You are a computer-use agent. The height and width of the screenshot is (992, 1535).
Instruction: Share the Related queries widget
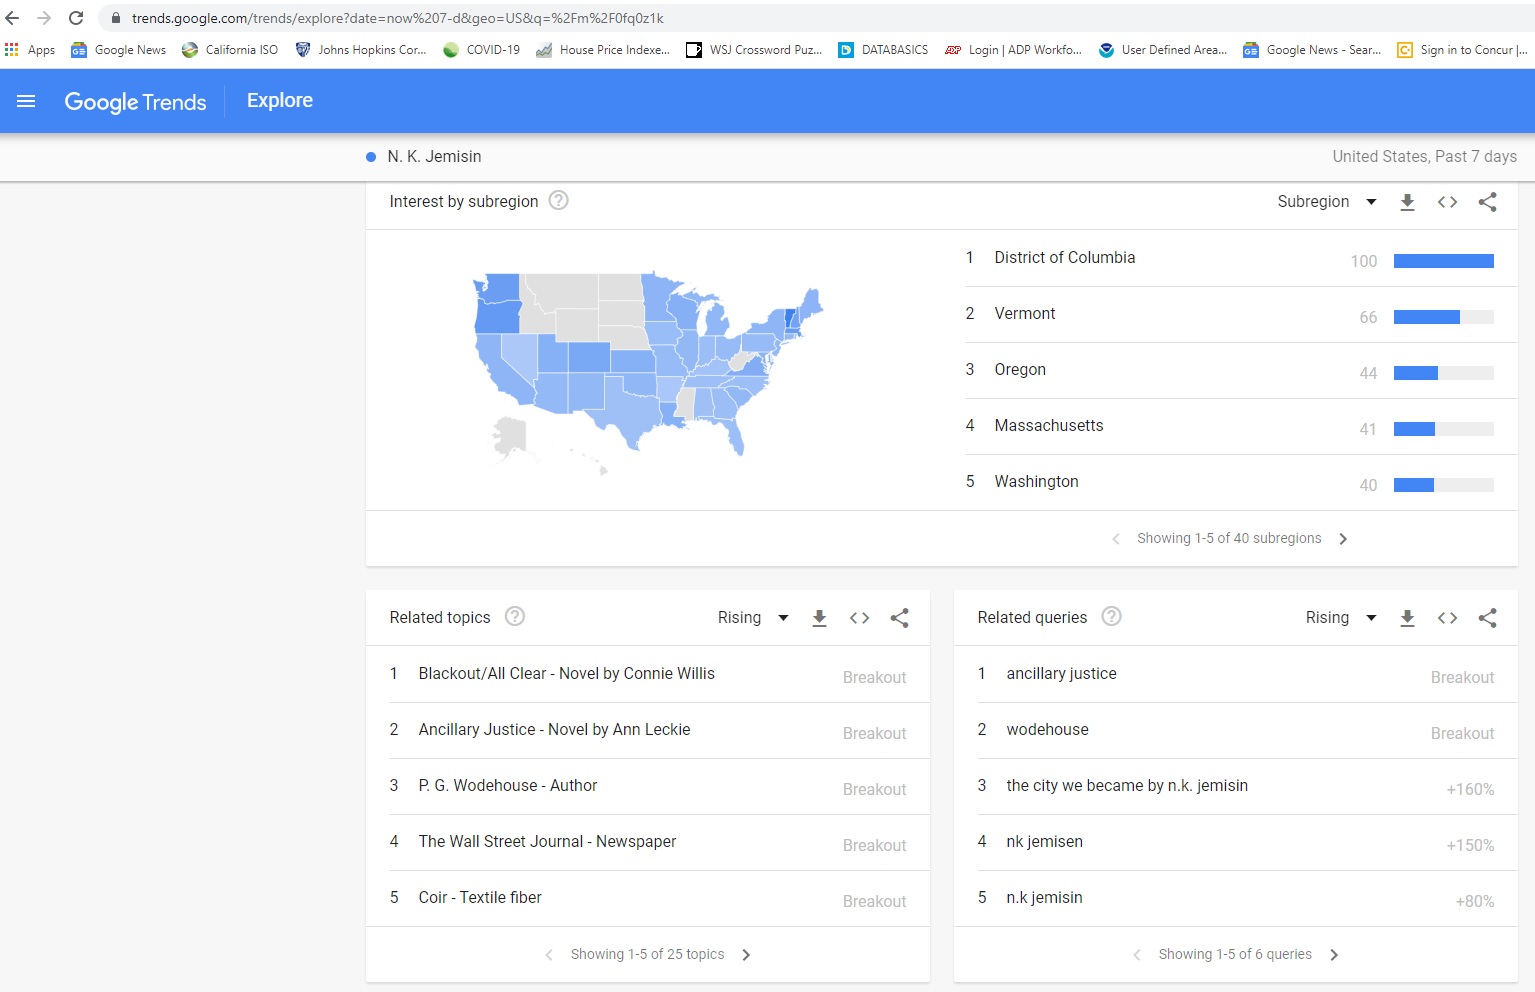click(1488, 618)
